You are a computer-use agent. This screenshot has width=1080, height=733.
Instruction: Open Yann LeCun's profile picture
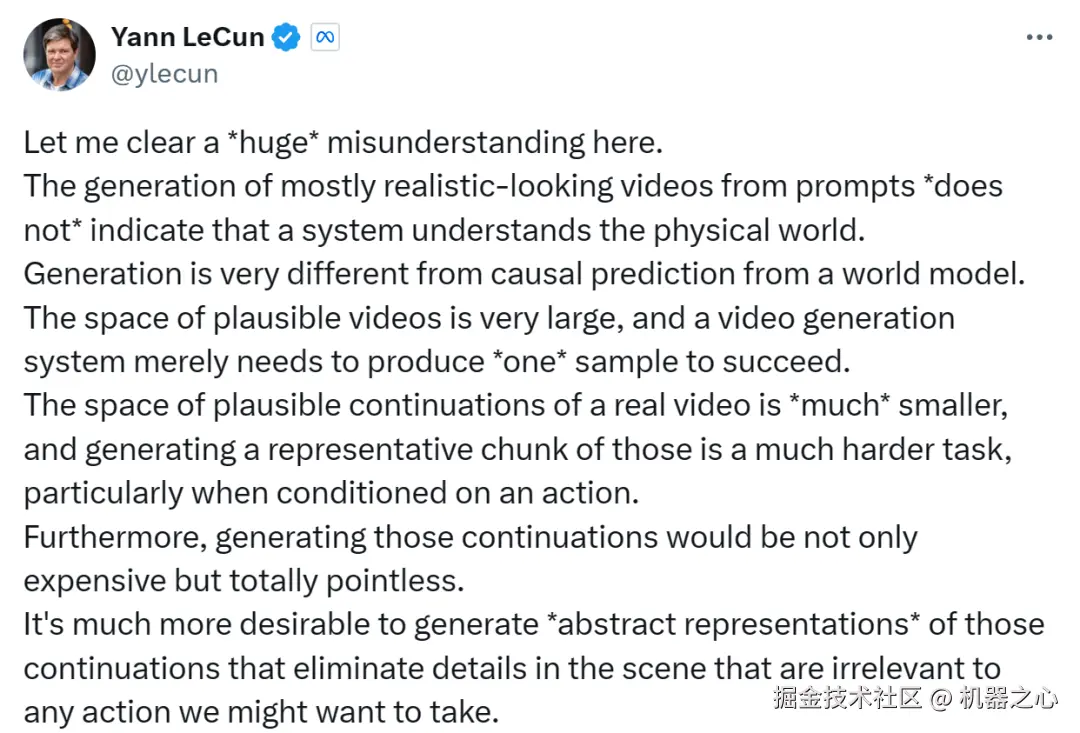click(59, 54)
